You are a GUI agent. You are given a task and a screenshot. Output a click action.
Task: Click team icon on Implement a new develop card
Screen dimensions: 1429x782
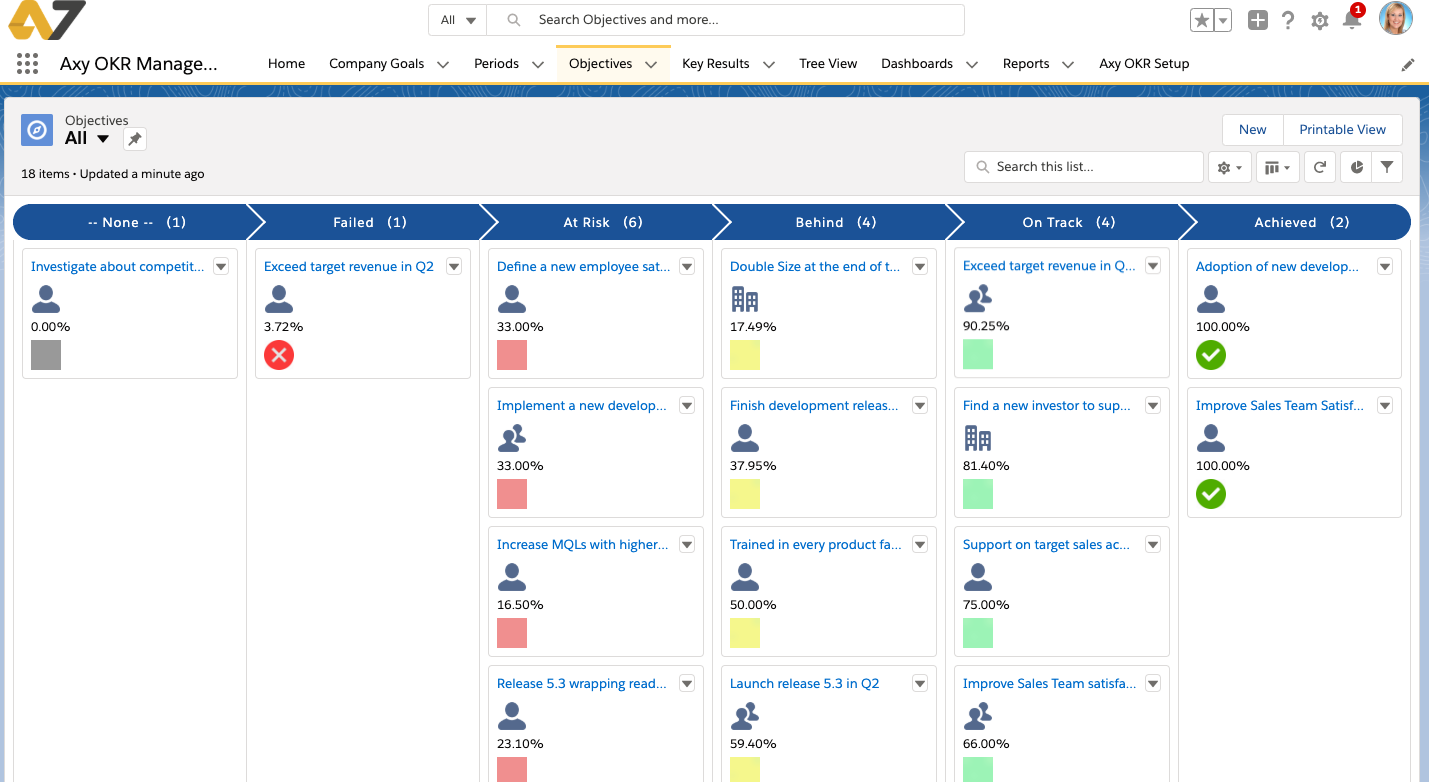(x=512, y=438)
